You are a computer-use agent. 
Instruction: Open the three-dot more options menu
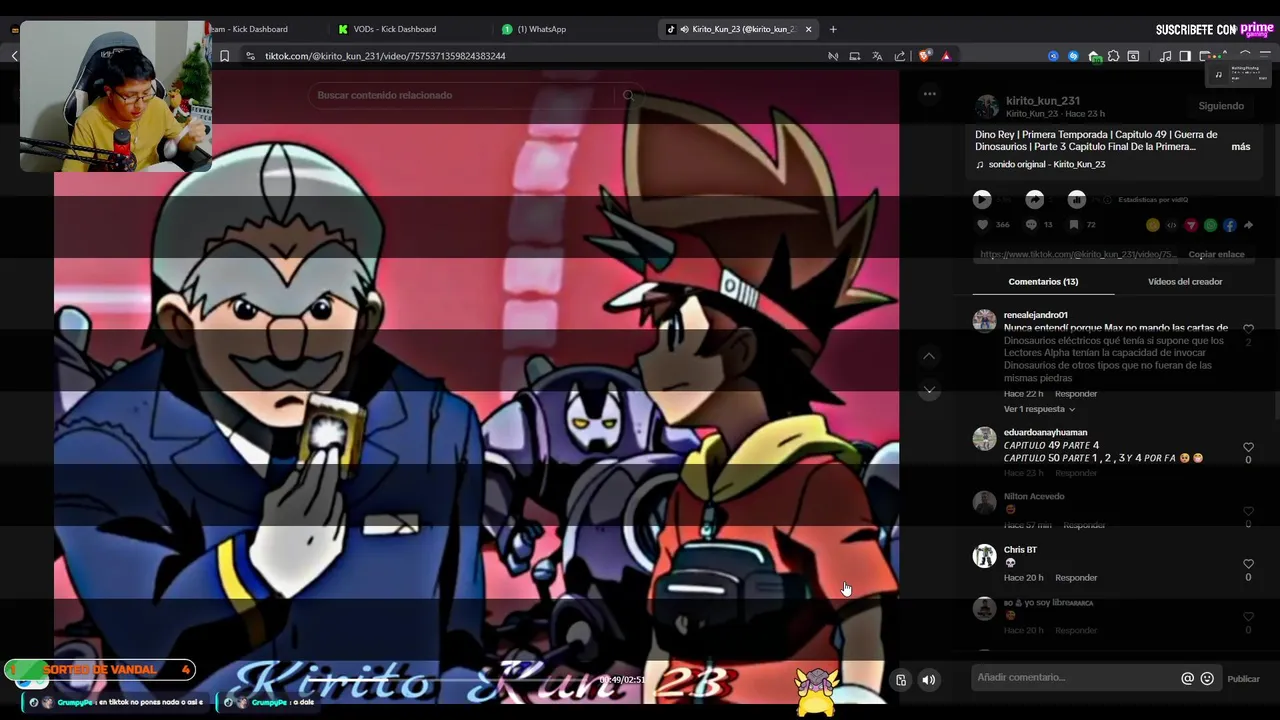click(929, 93)
